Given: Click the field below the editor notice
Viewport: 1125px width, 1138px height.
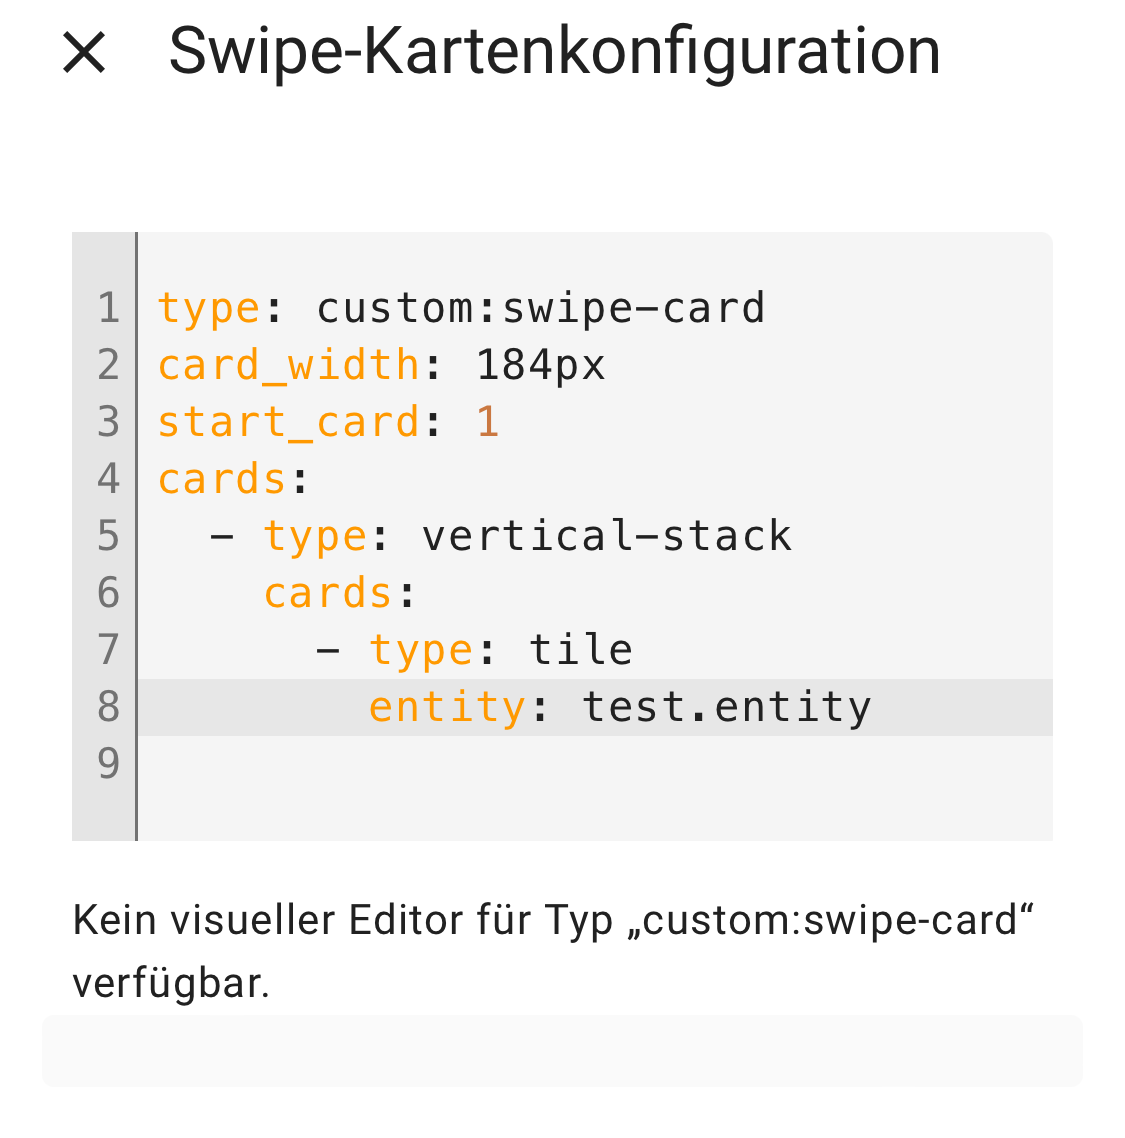Looking at the screenshot, I should tap(562, 1051).
